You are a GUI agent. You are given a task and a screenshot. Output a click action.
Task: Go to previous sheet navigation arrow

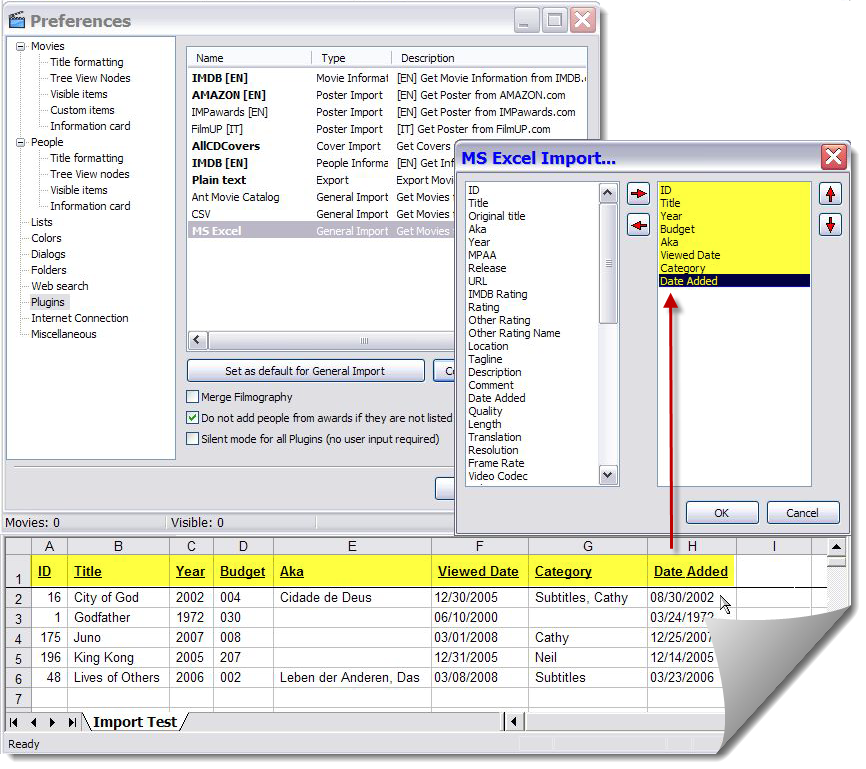tap(34, 722)
